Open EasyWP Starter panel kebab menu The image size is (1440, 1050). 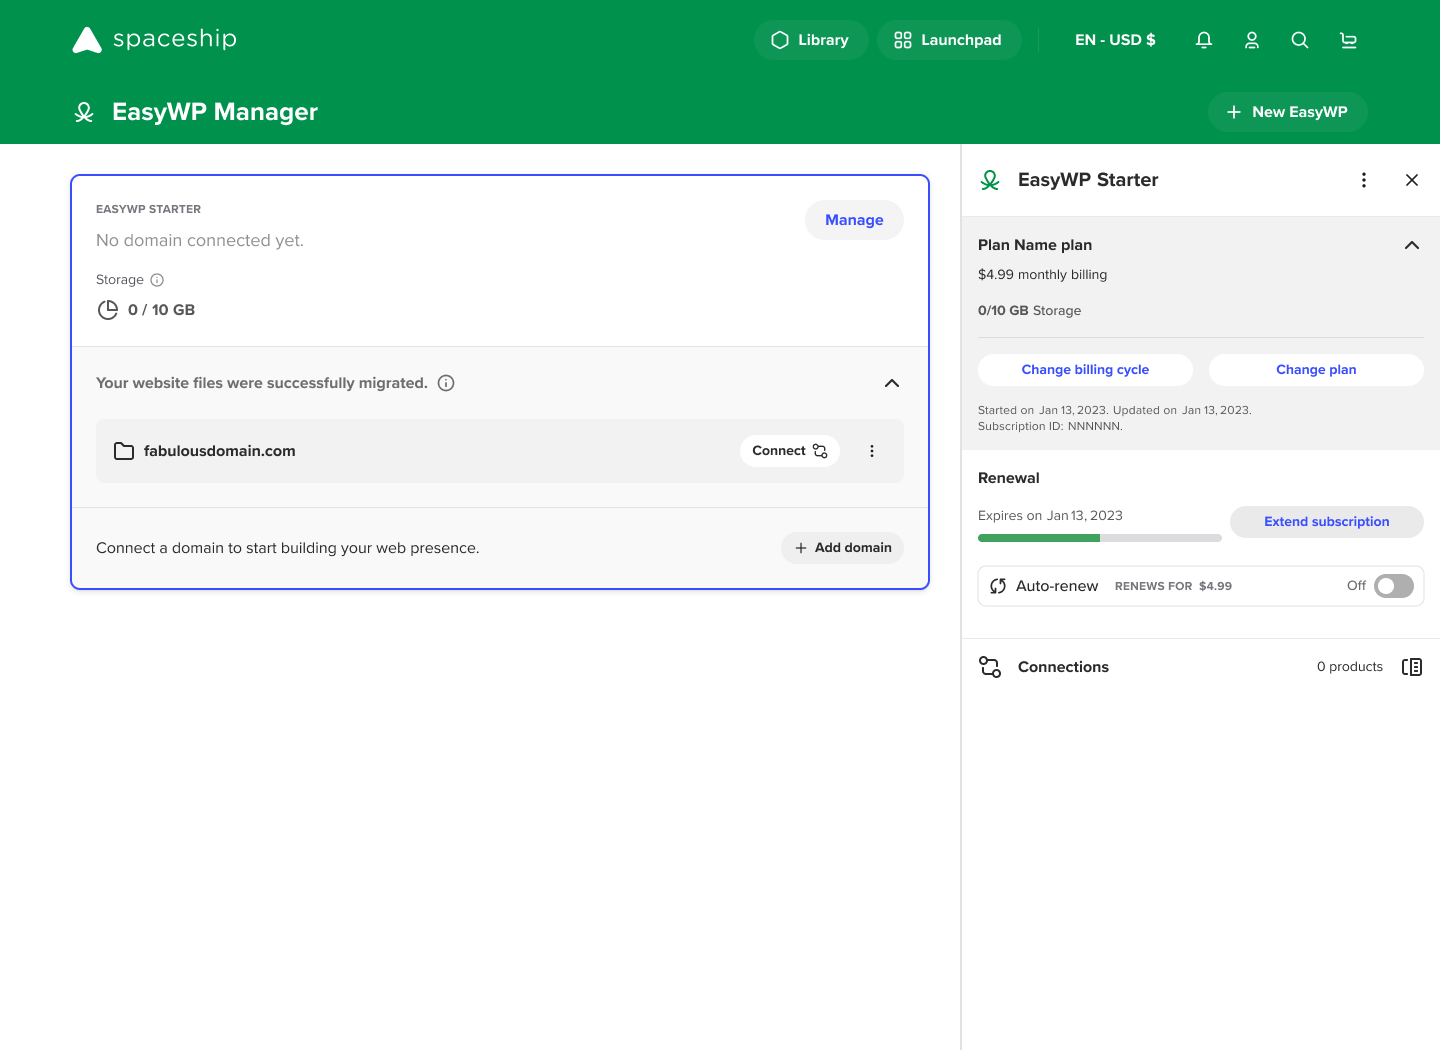click(x=1364, y=180)
